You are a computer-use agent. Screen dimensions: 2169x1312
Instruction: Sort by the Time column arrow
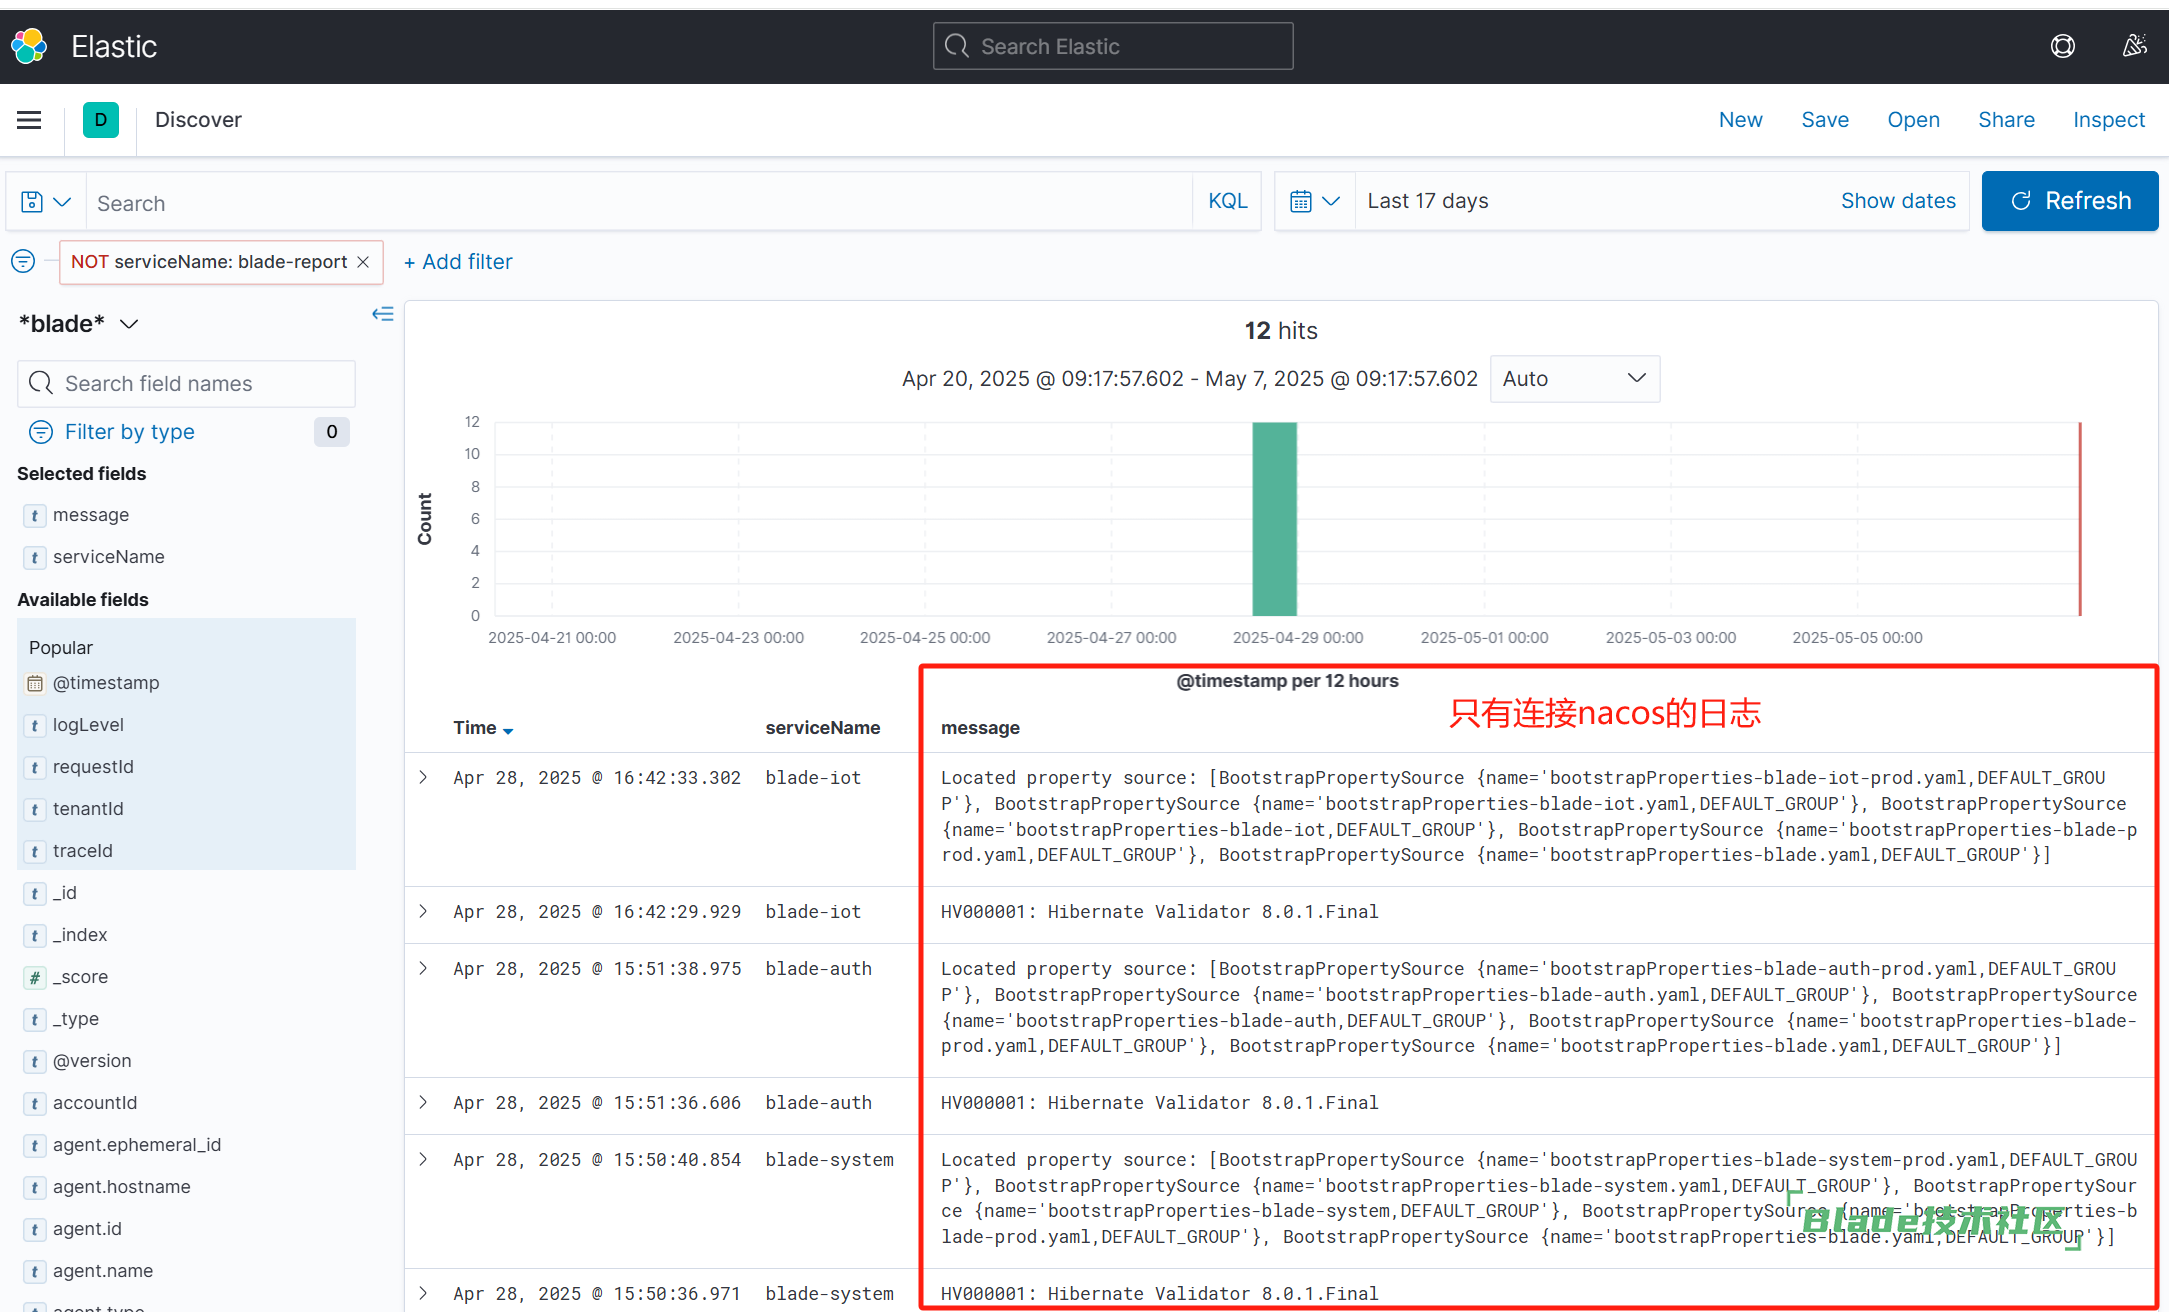(x=508, y=730)
